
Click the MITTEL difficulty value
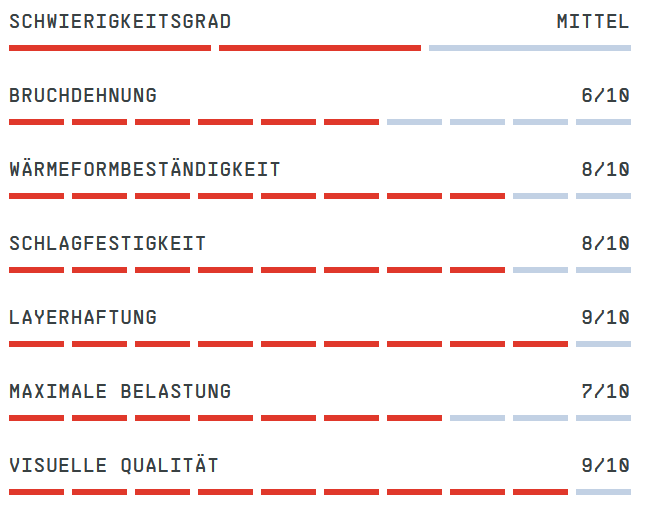click(x=593, y=22)
